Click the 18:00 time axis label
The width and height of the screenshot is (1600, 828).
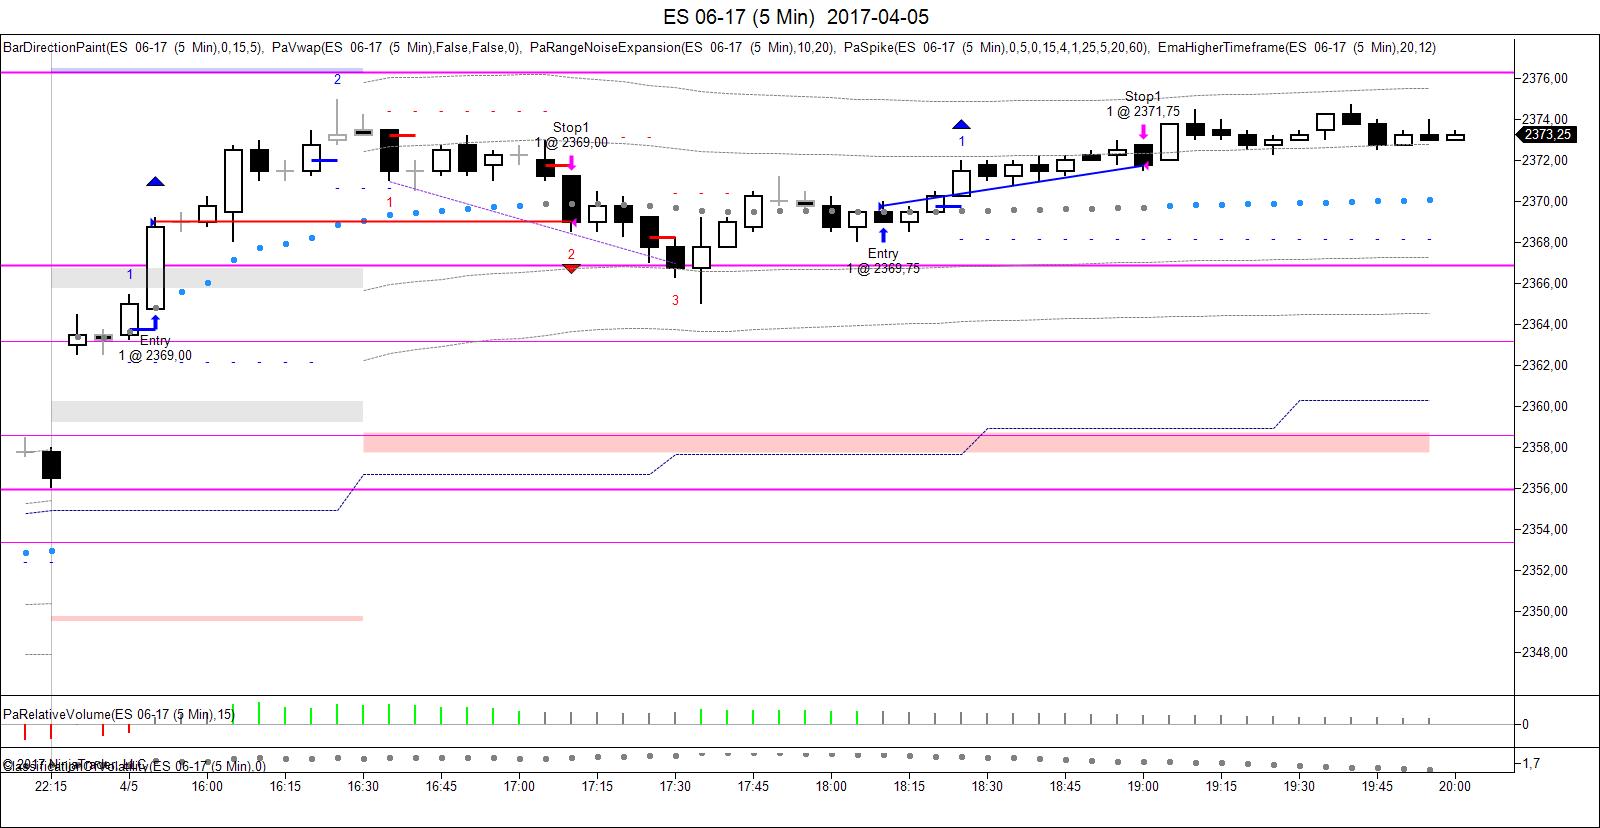coord(831,786)
